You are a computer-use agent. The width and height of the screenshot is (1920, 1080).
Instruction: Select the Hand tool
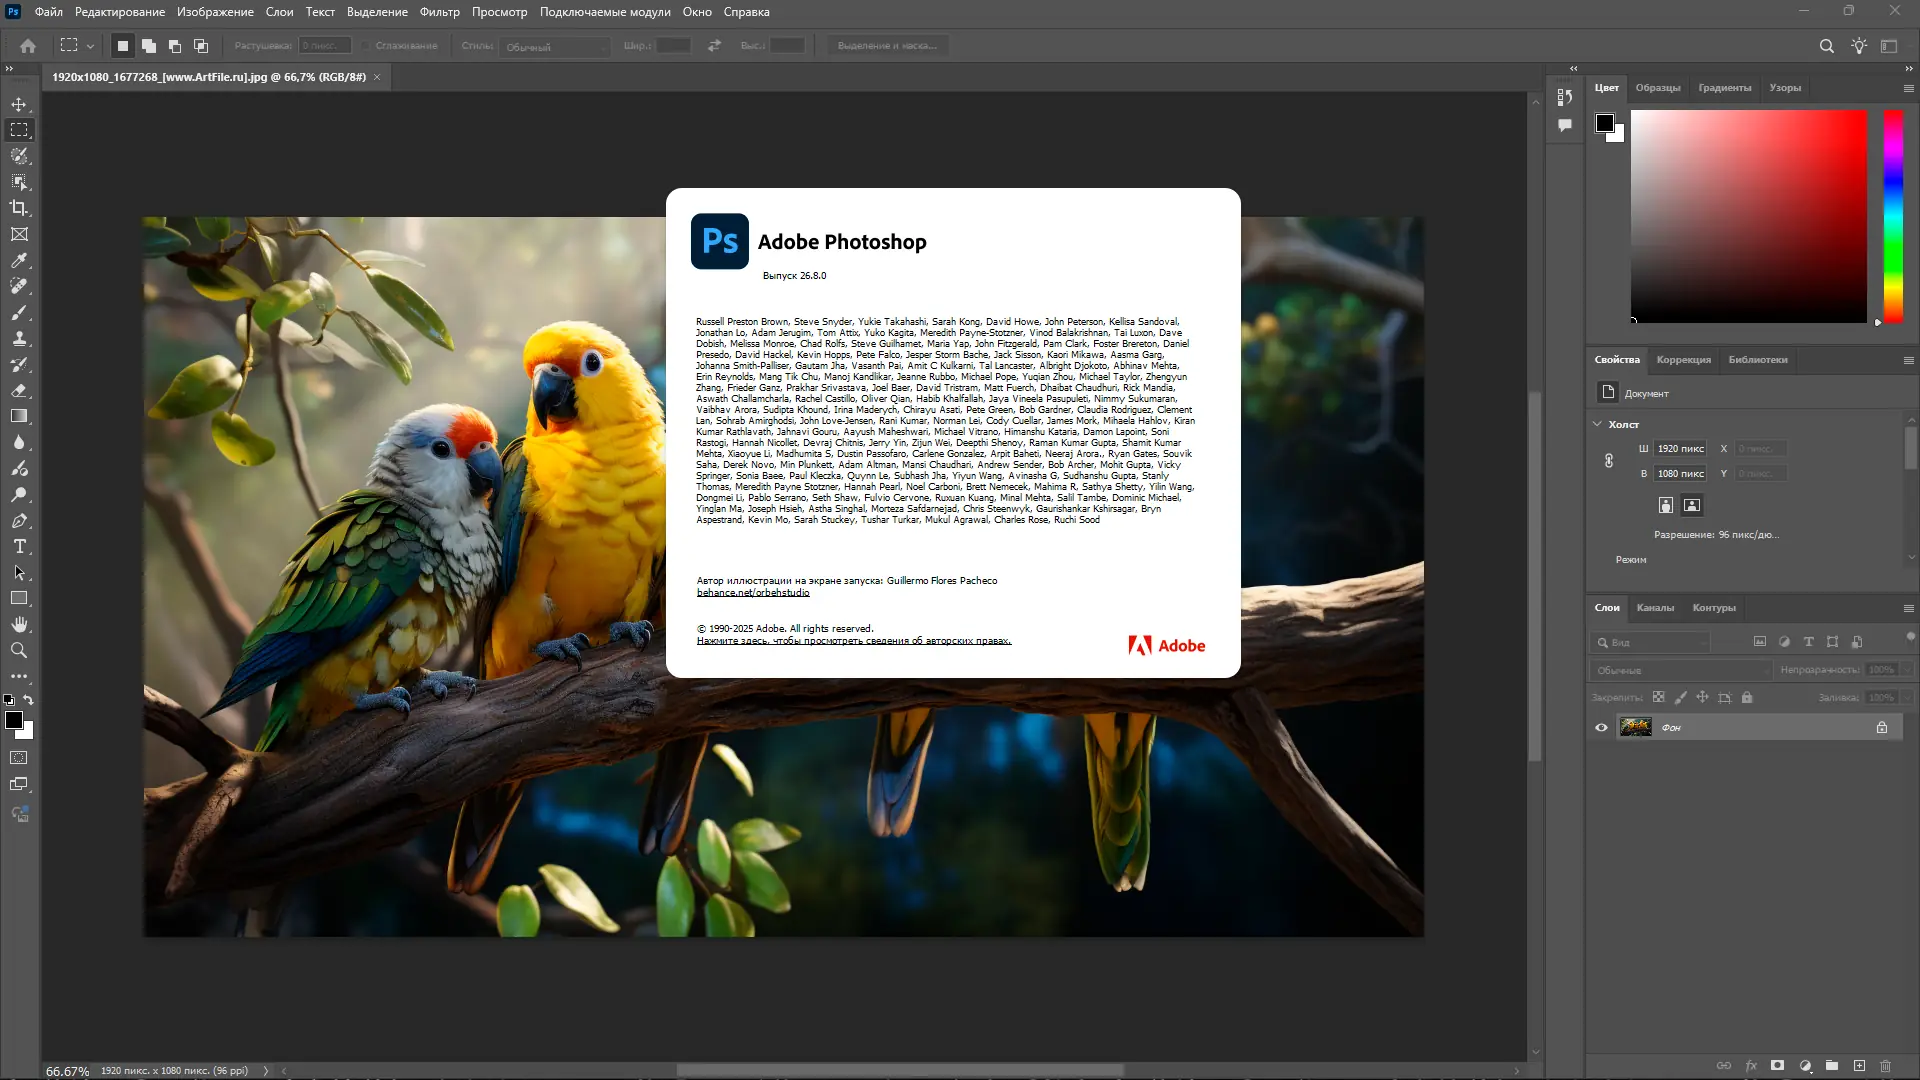19,625
